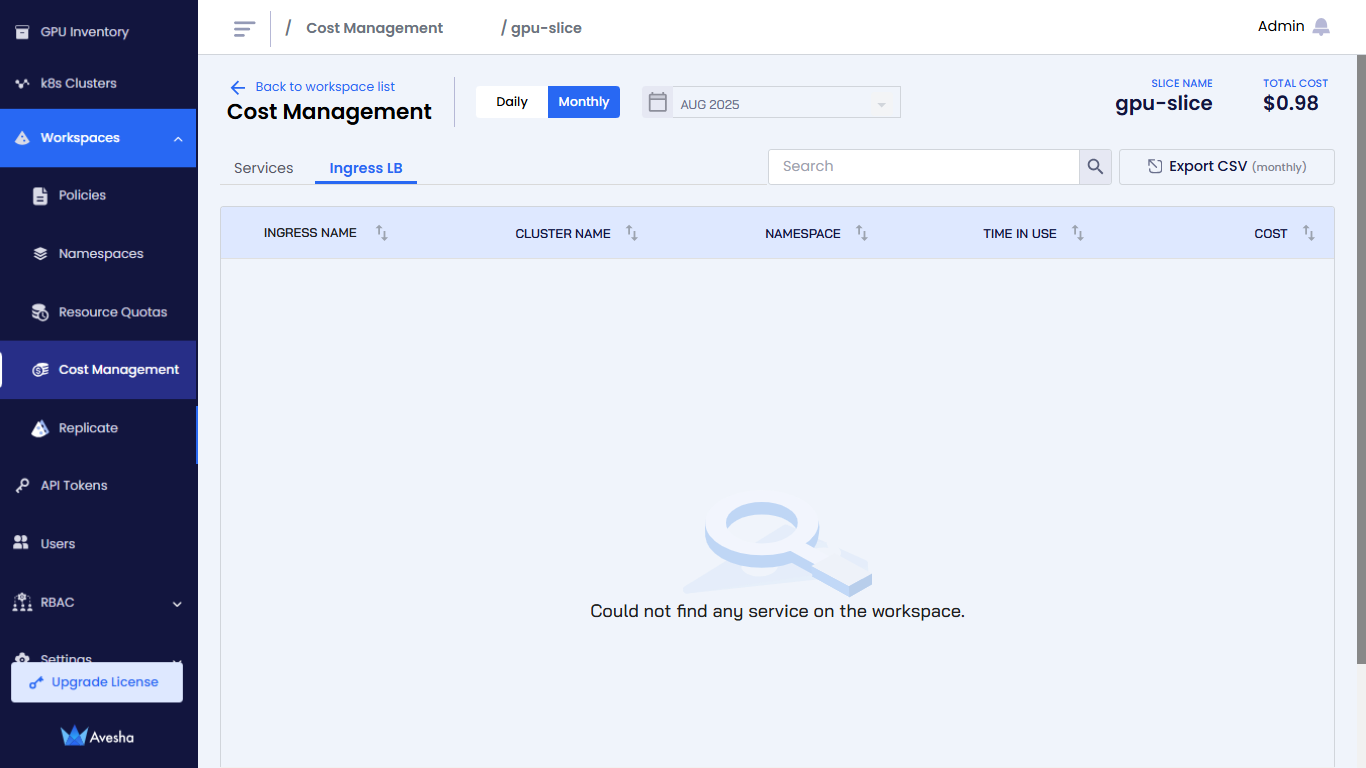Open the AUG 2025 month dropdown
Viewport: 1366px width, 768px height.
786,104
